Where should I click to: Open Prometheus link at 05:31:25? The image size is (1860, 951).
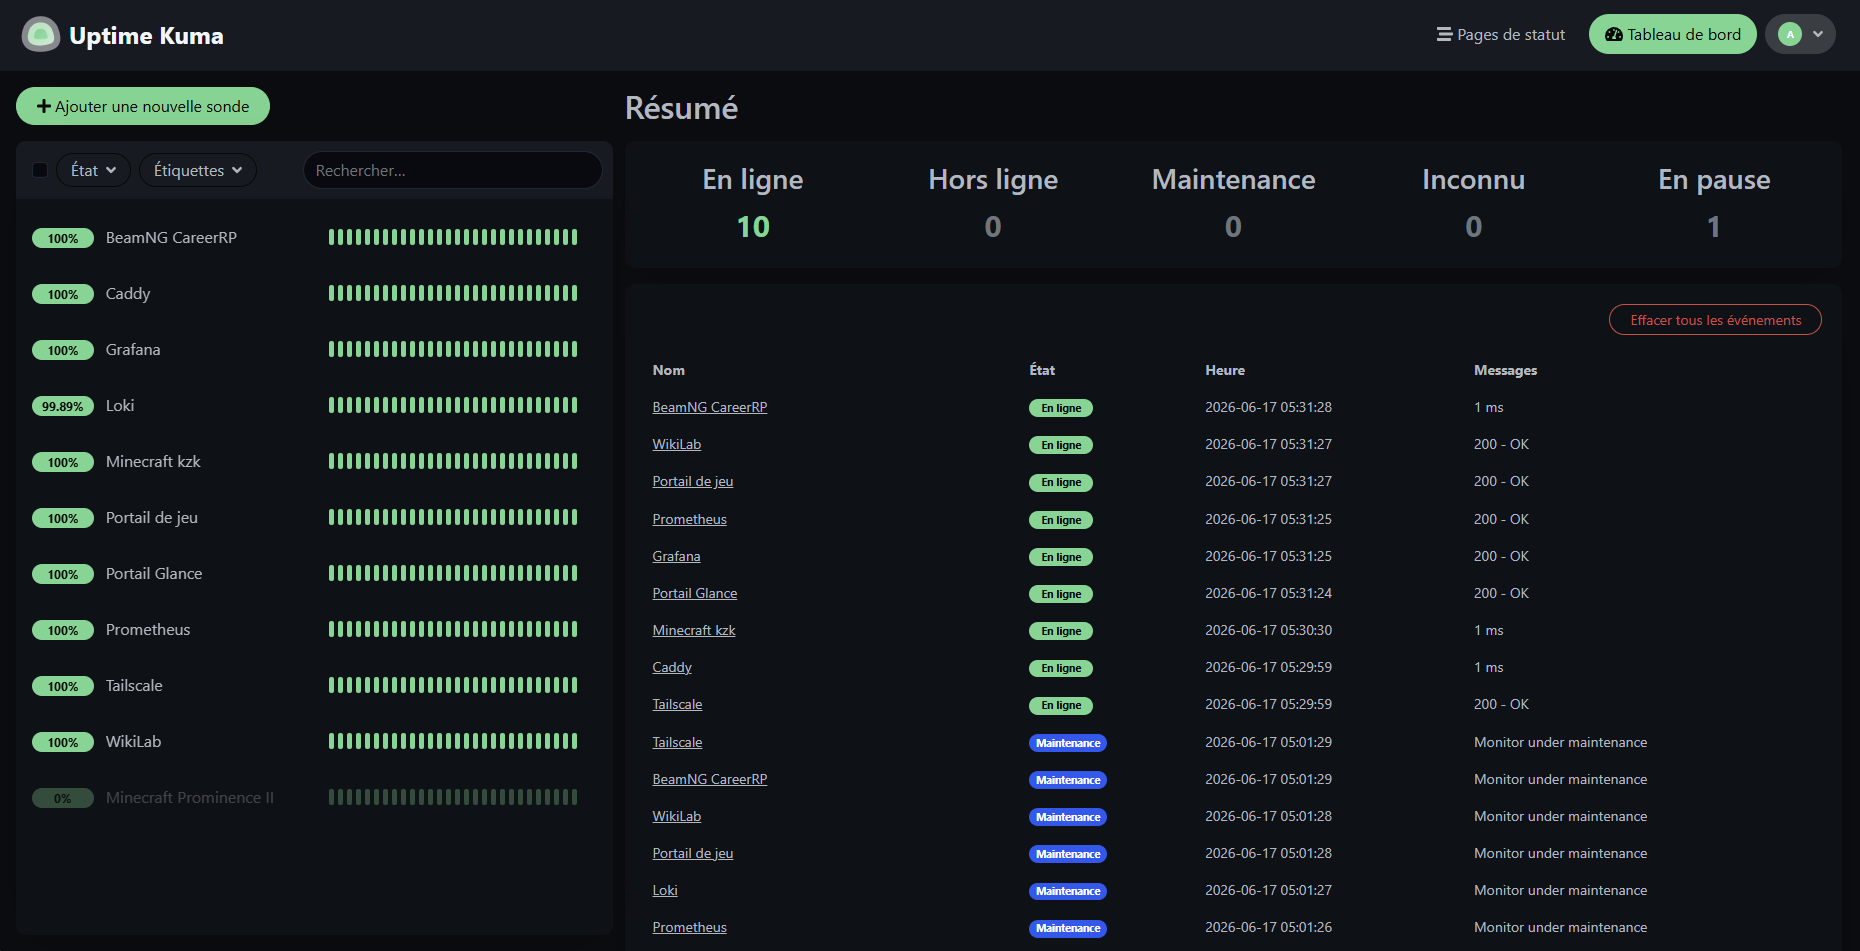[690, 519]
